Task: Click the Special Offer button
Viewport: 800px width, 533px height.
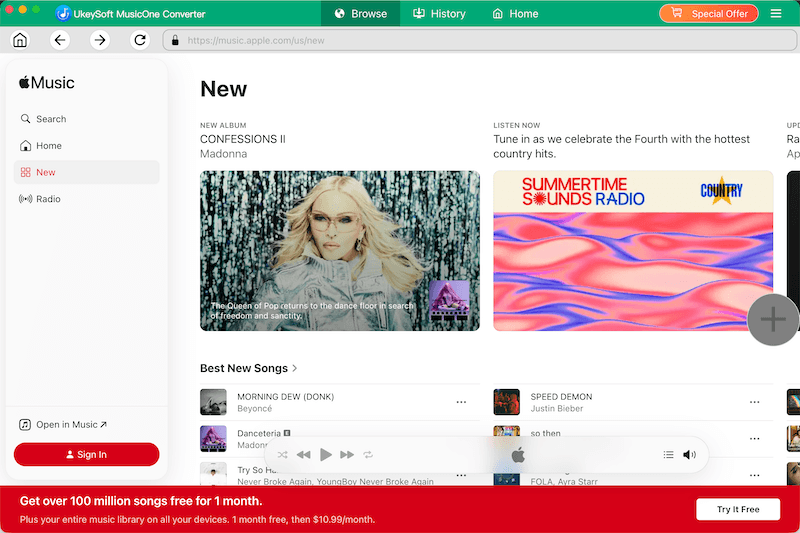Action: click(709, 13)
